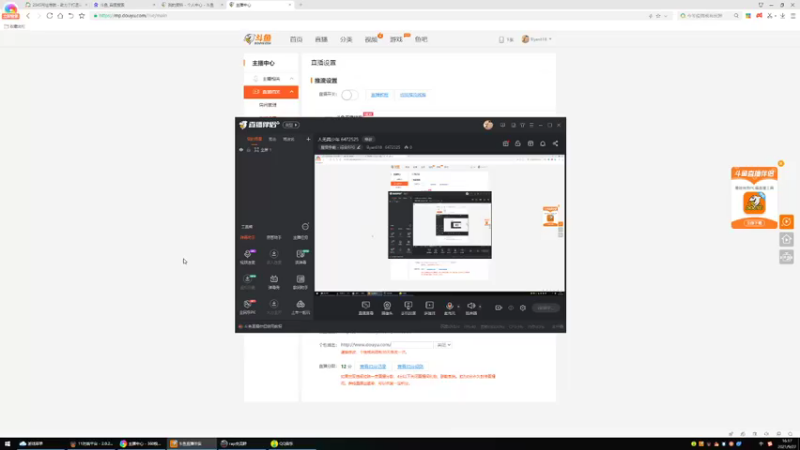Click the browser bookmark star icon

(82, 16)
